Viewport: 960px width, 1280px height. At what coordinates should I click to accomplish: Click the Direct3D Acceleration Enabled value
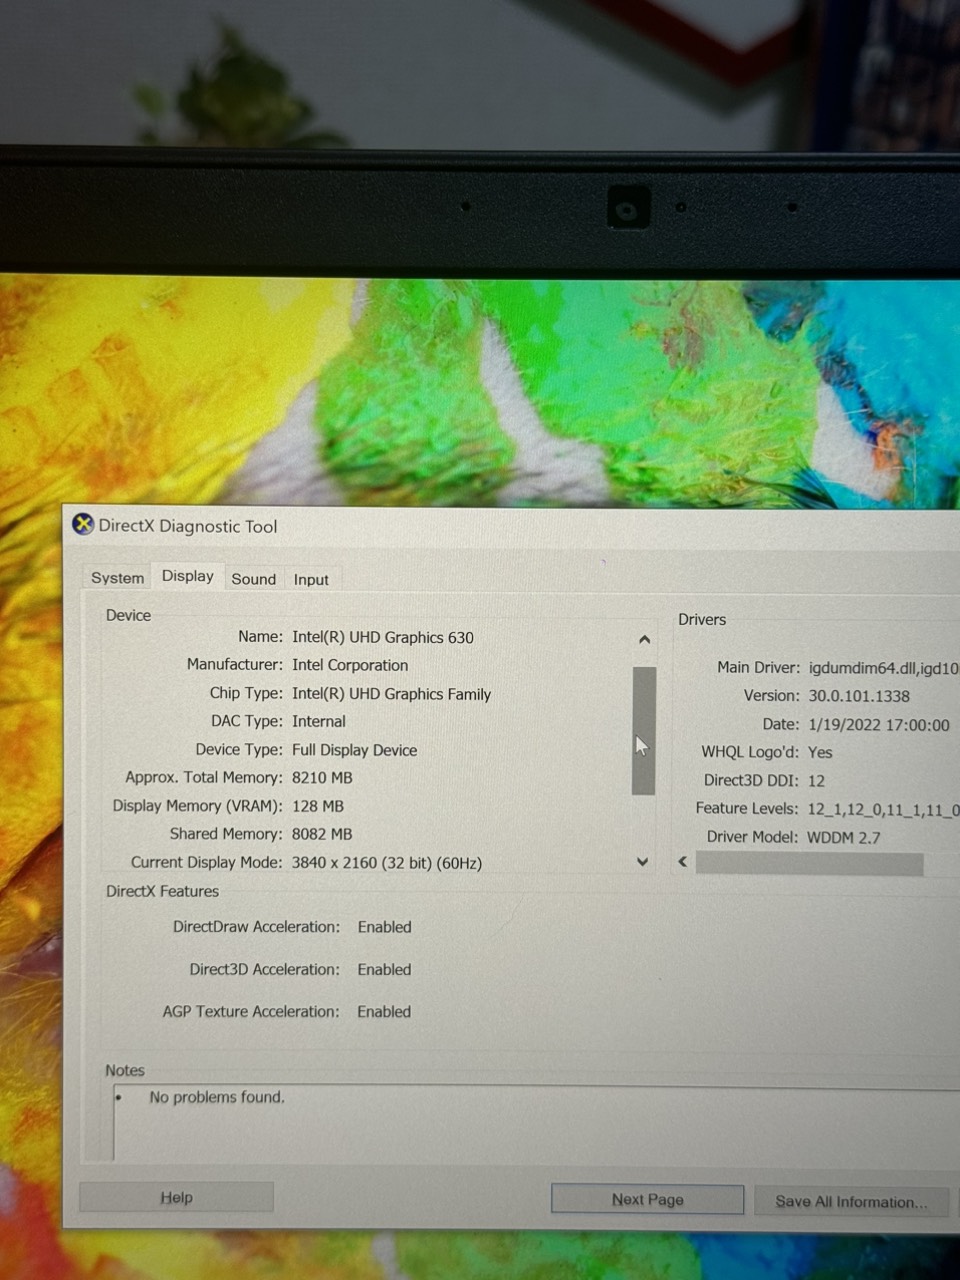[x=384, y=969]
